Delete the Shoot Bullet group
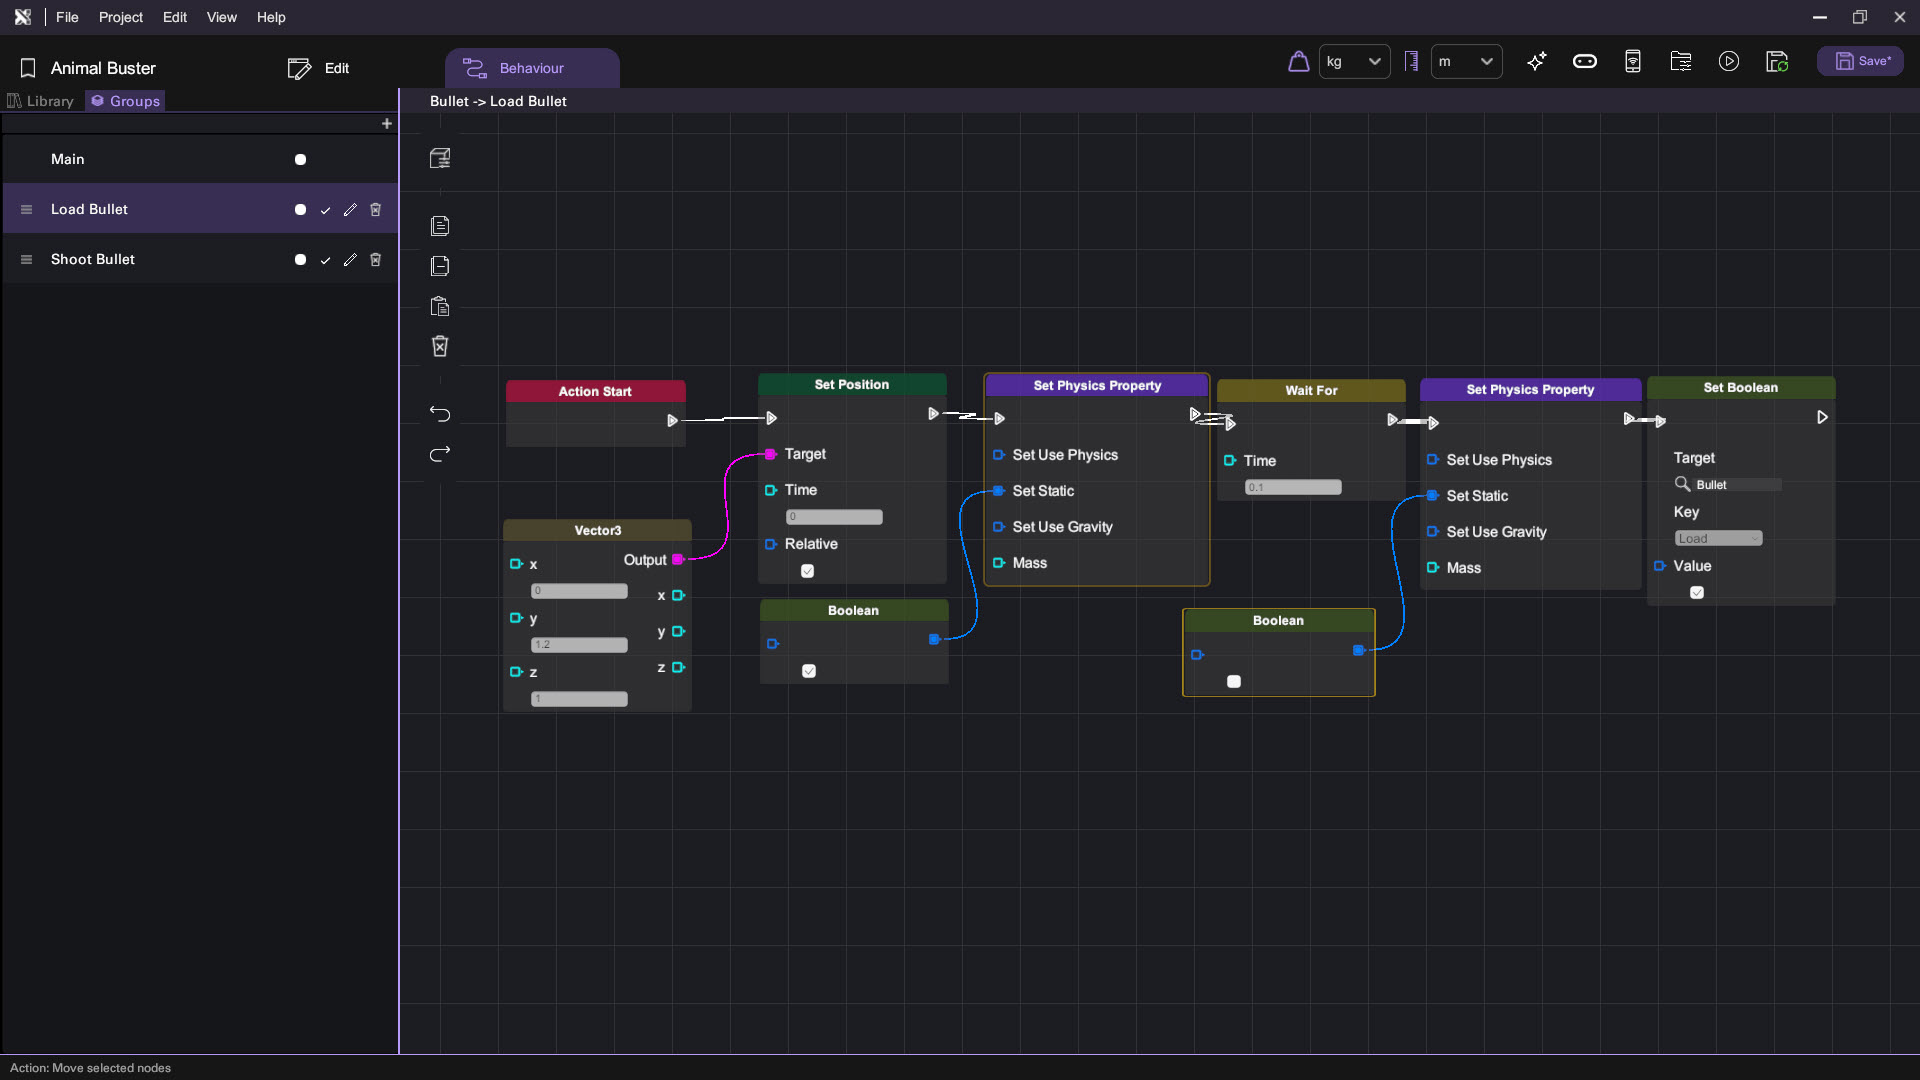Screen dimensions: 1920x1080 376,260
